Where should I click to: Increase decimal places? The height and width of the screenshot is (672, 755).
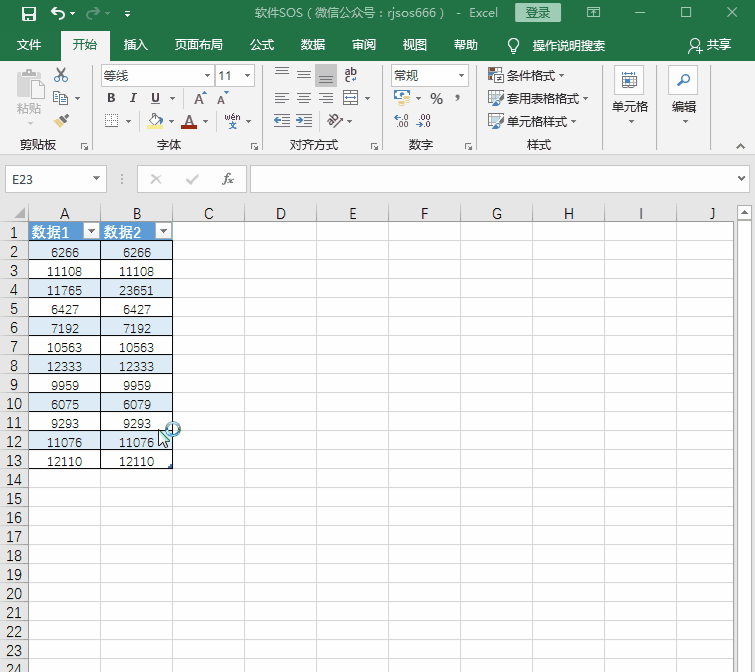(x=401, y=120)
